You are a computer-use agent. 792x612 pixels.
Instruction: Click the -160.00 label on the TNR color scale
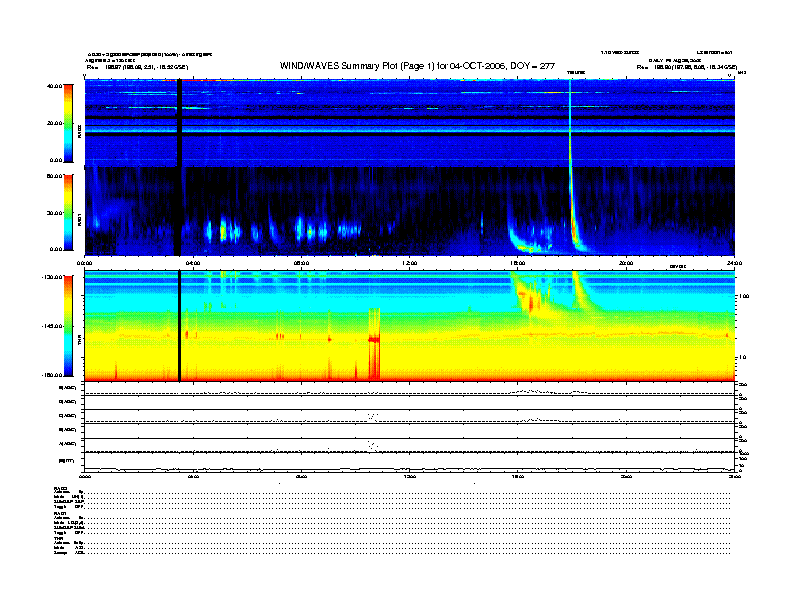coord(53,375)
